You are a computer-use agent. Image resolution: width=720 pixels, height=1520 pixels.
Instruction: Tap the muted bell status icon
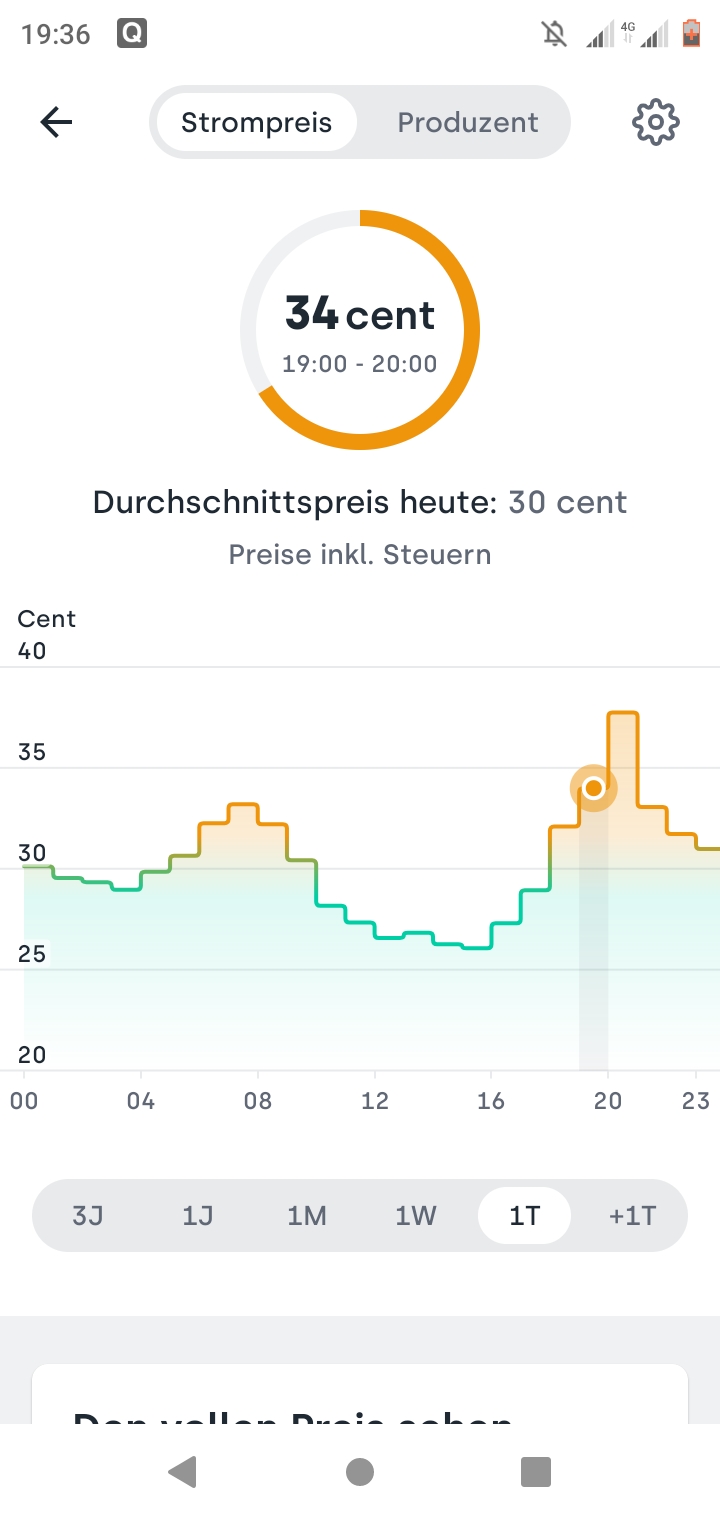[x=554, y=35]
